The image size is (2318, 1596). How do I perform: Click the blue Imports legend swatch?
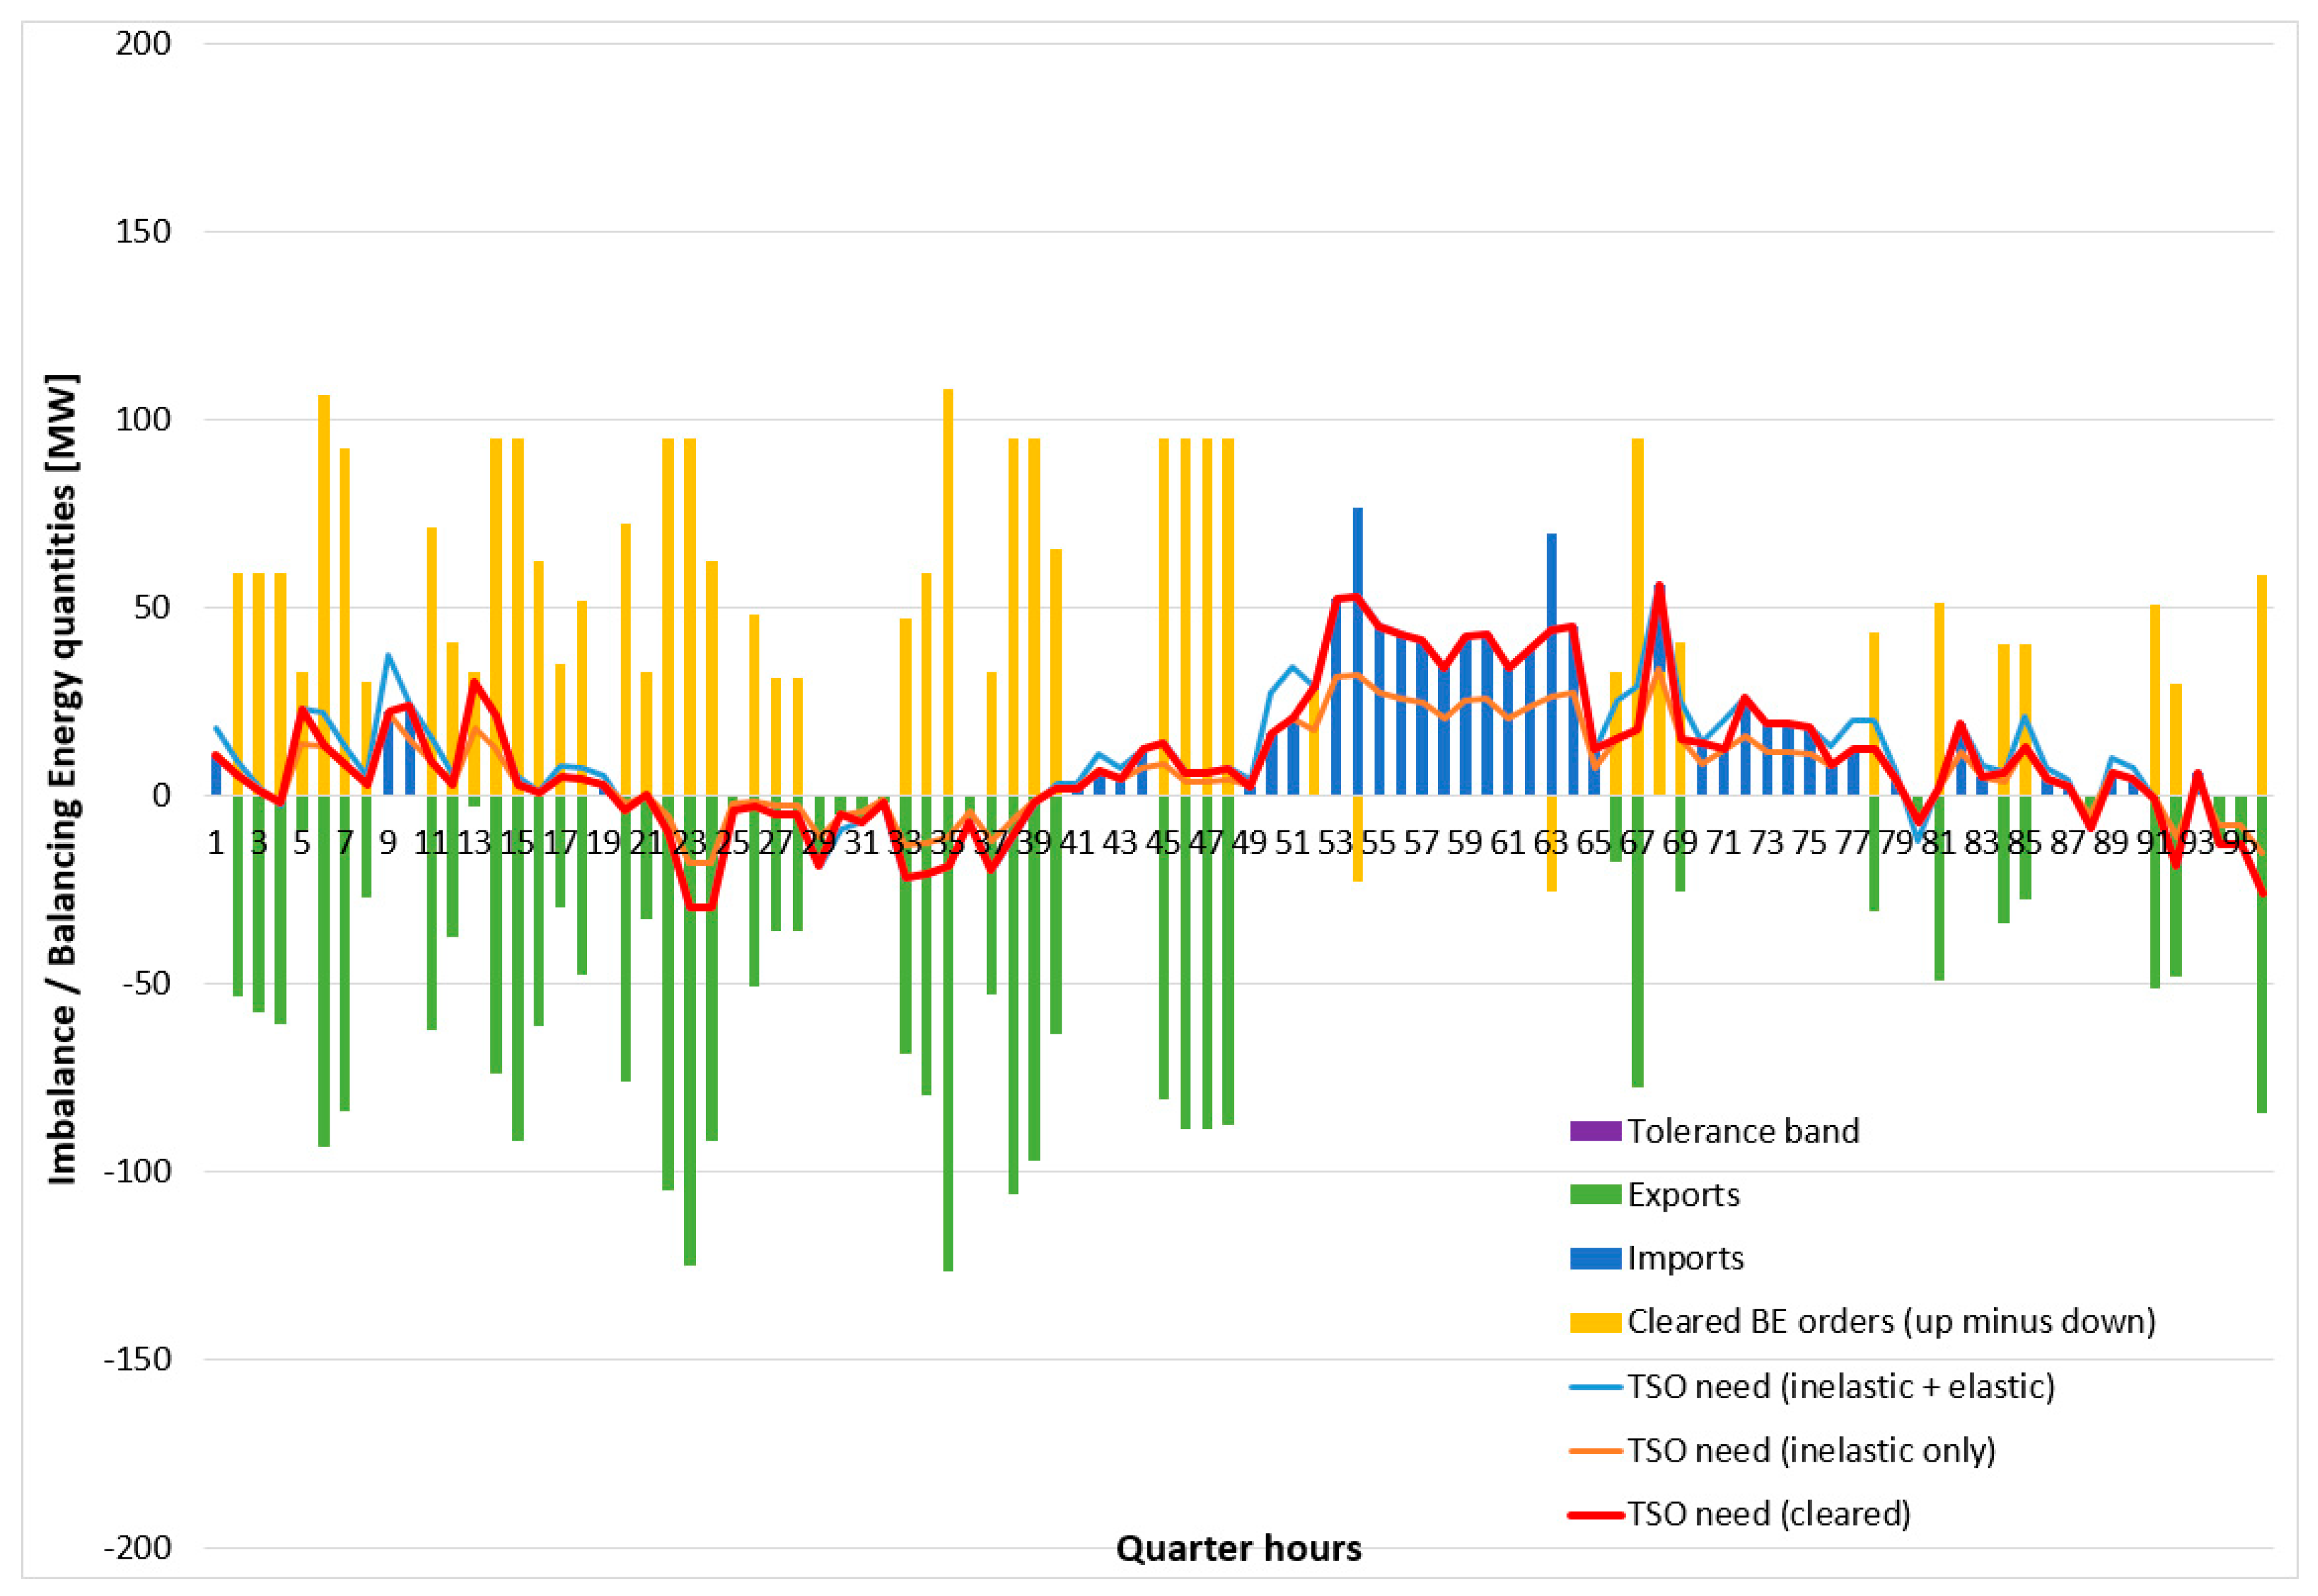coord(1595,1258)
